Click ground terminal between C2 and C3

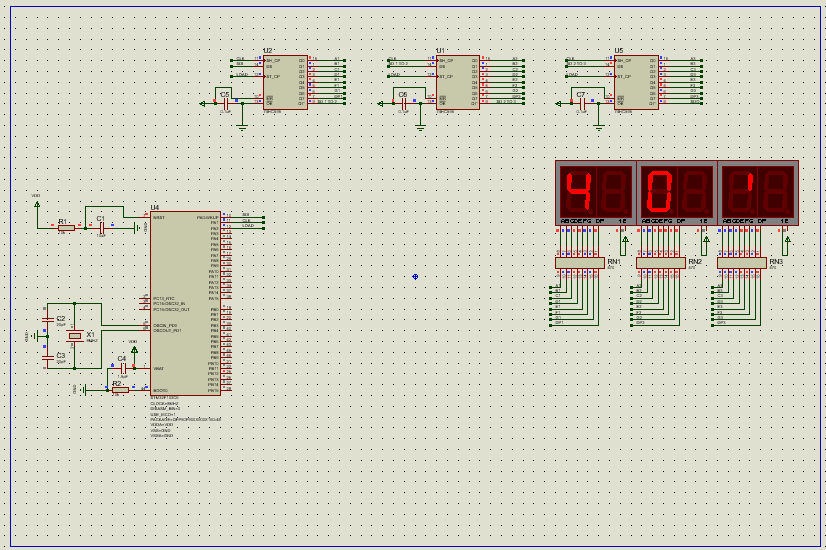(x=35, y=336)
